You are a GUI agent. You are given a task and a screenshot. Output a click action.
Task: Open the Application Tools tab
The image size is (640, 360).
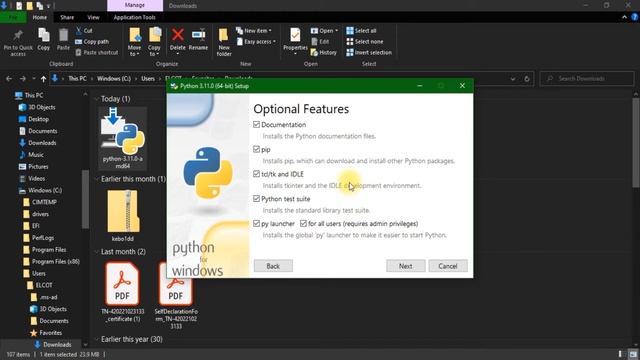135,18
